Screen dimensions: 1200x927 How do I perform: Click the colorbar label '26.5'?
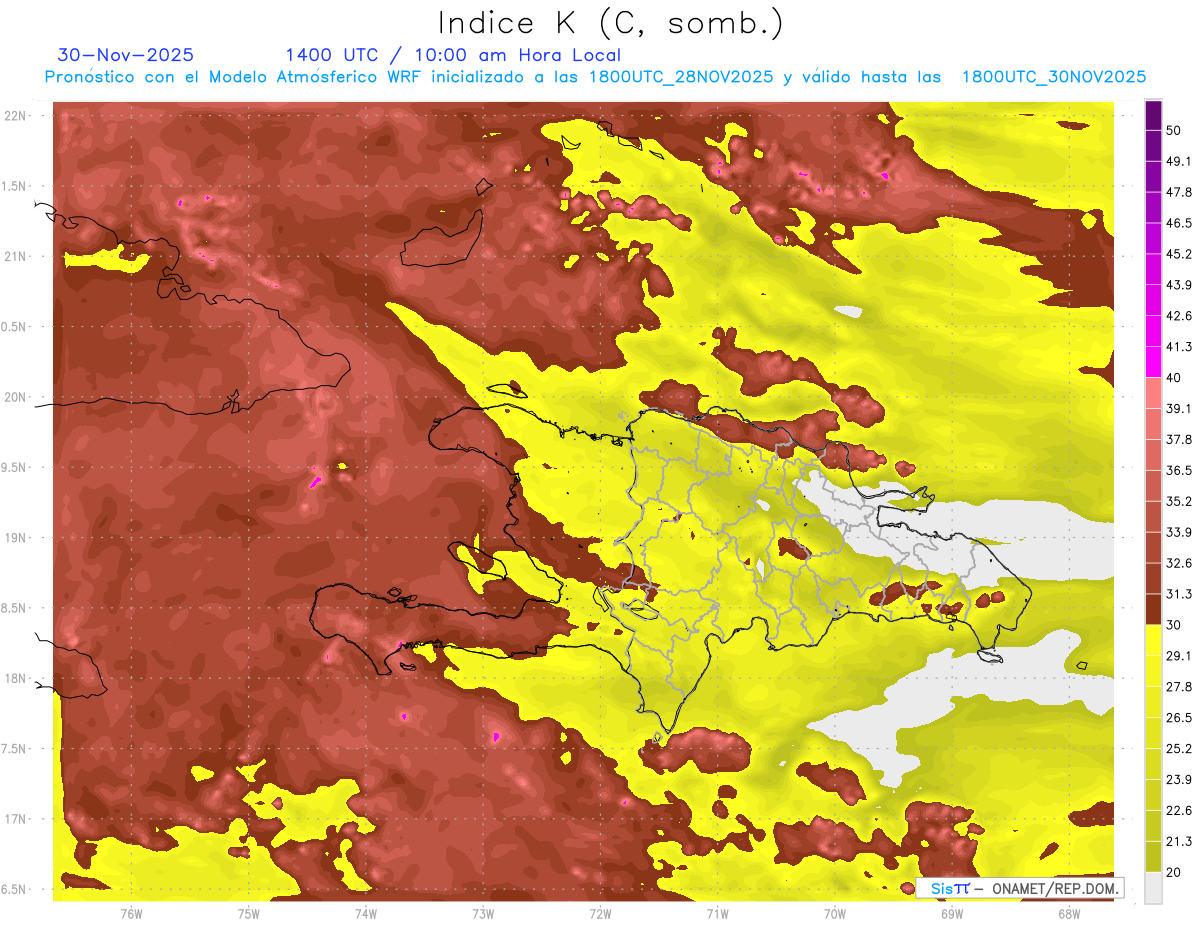(1179, 717)
